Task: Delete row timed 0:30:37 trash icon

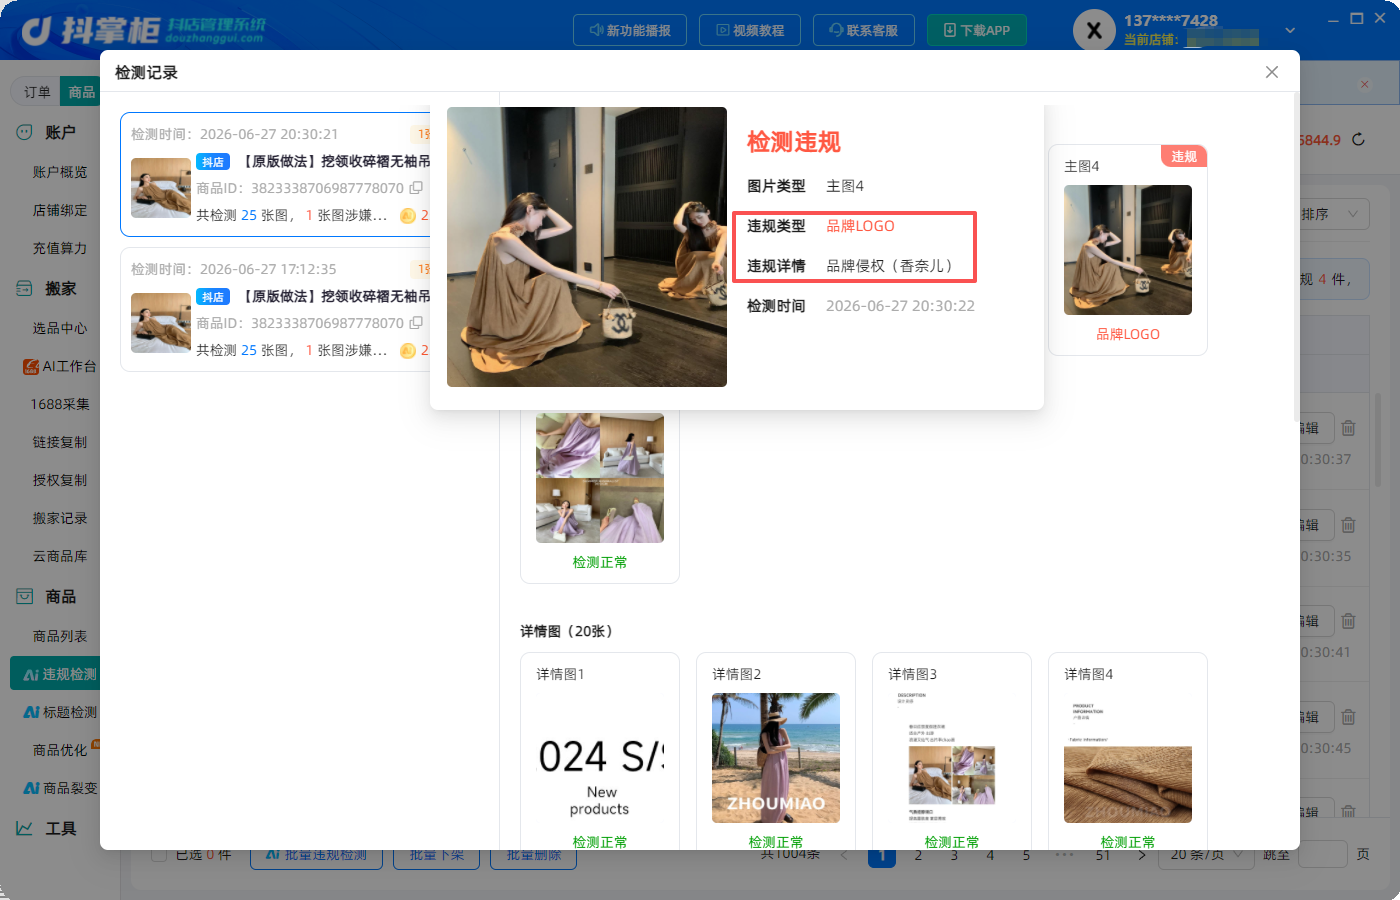Action: [x=1348, y=428]
